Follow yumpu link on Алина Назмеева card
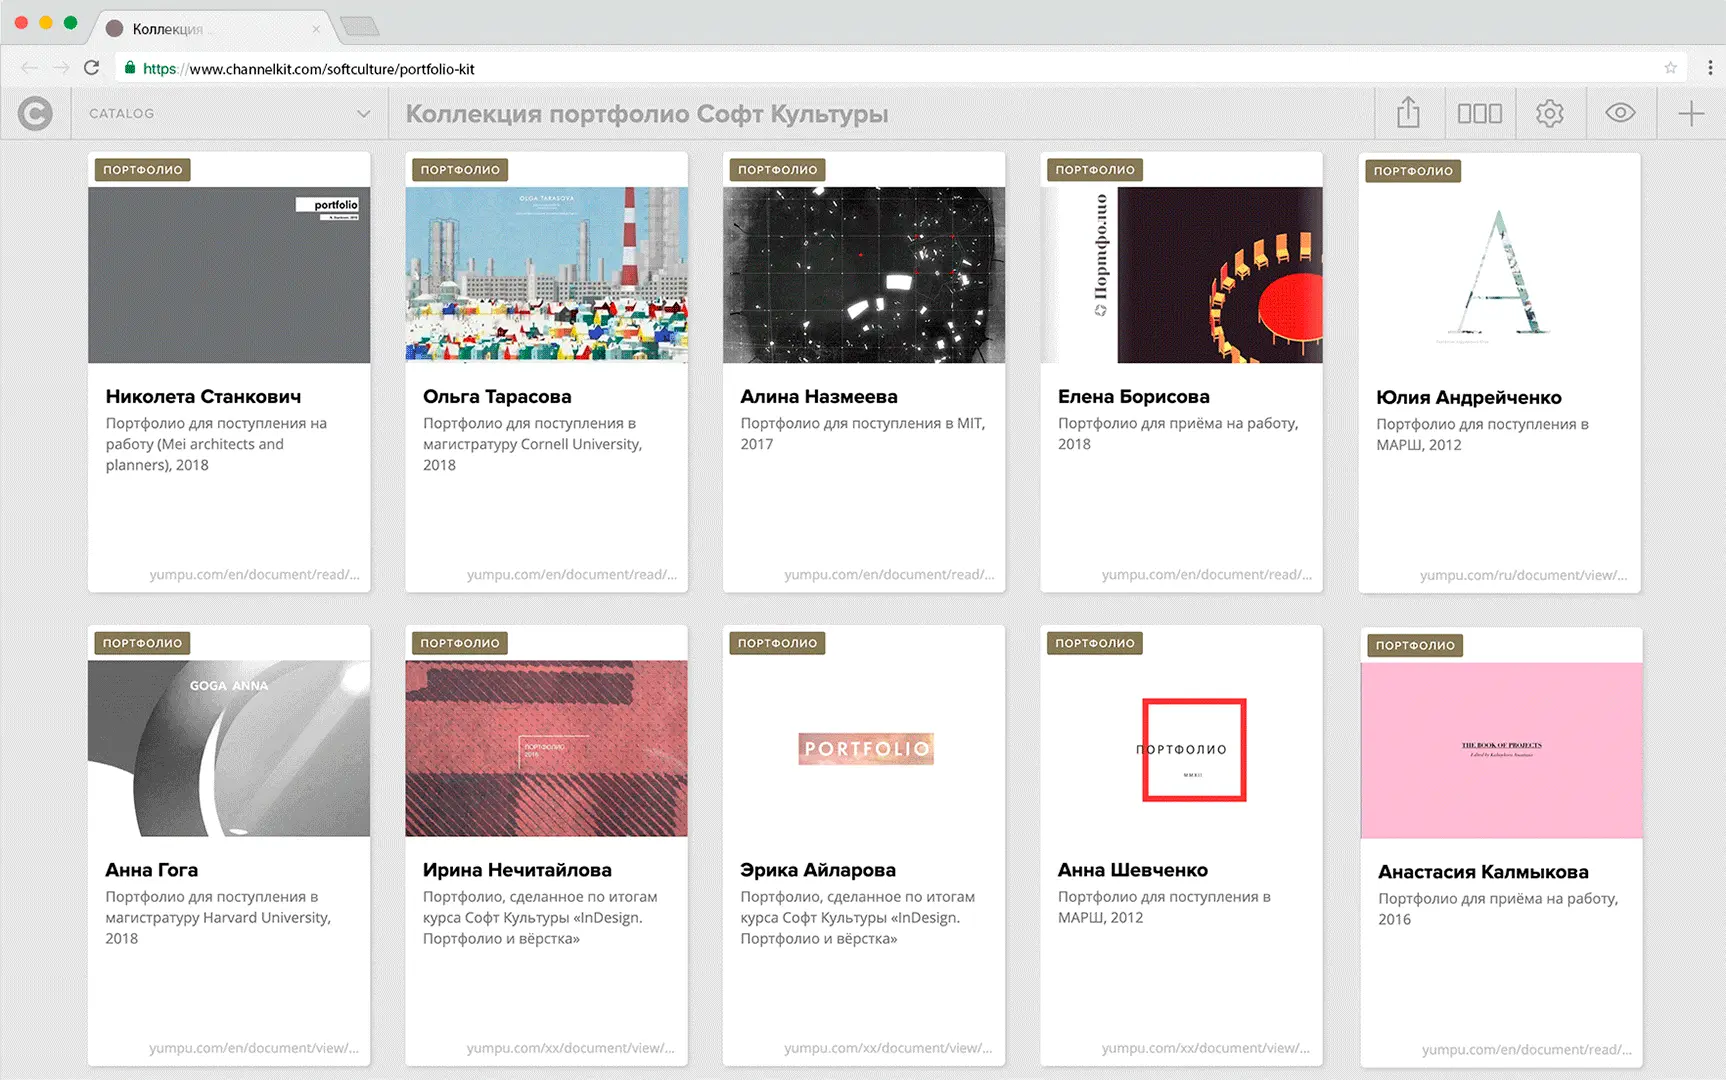The height and width of the screenshot is (1080, 1726). click(x=889, y=574)
